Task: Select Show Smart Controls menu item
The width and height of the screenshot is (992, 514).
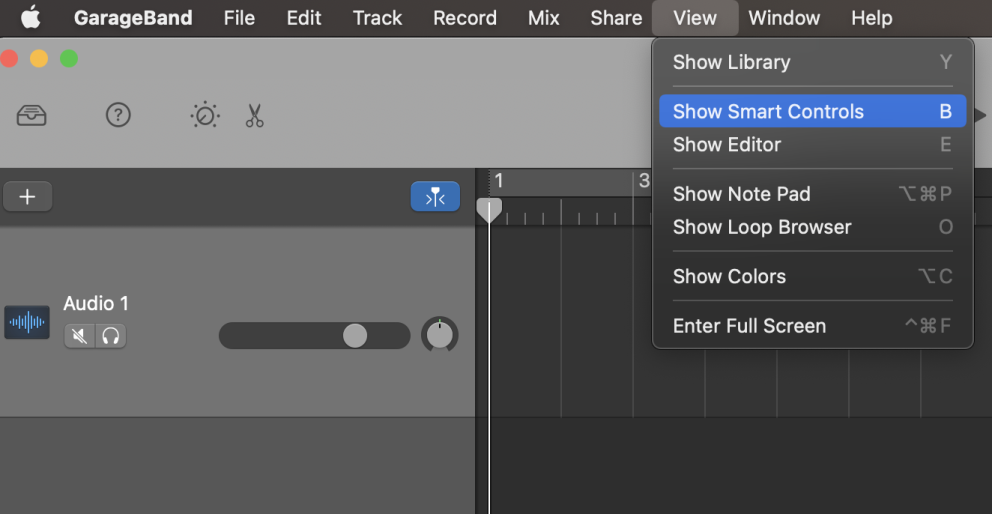Action: point(812,111)
